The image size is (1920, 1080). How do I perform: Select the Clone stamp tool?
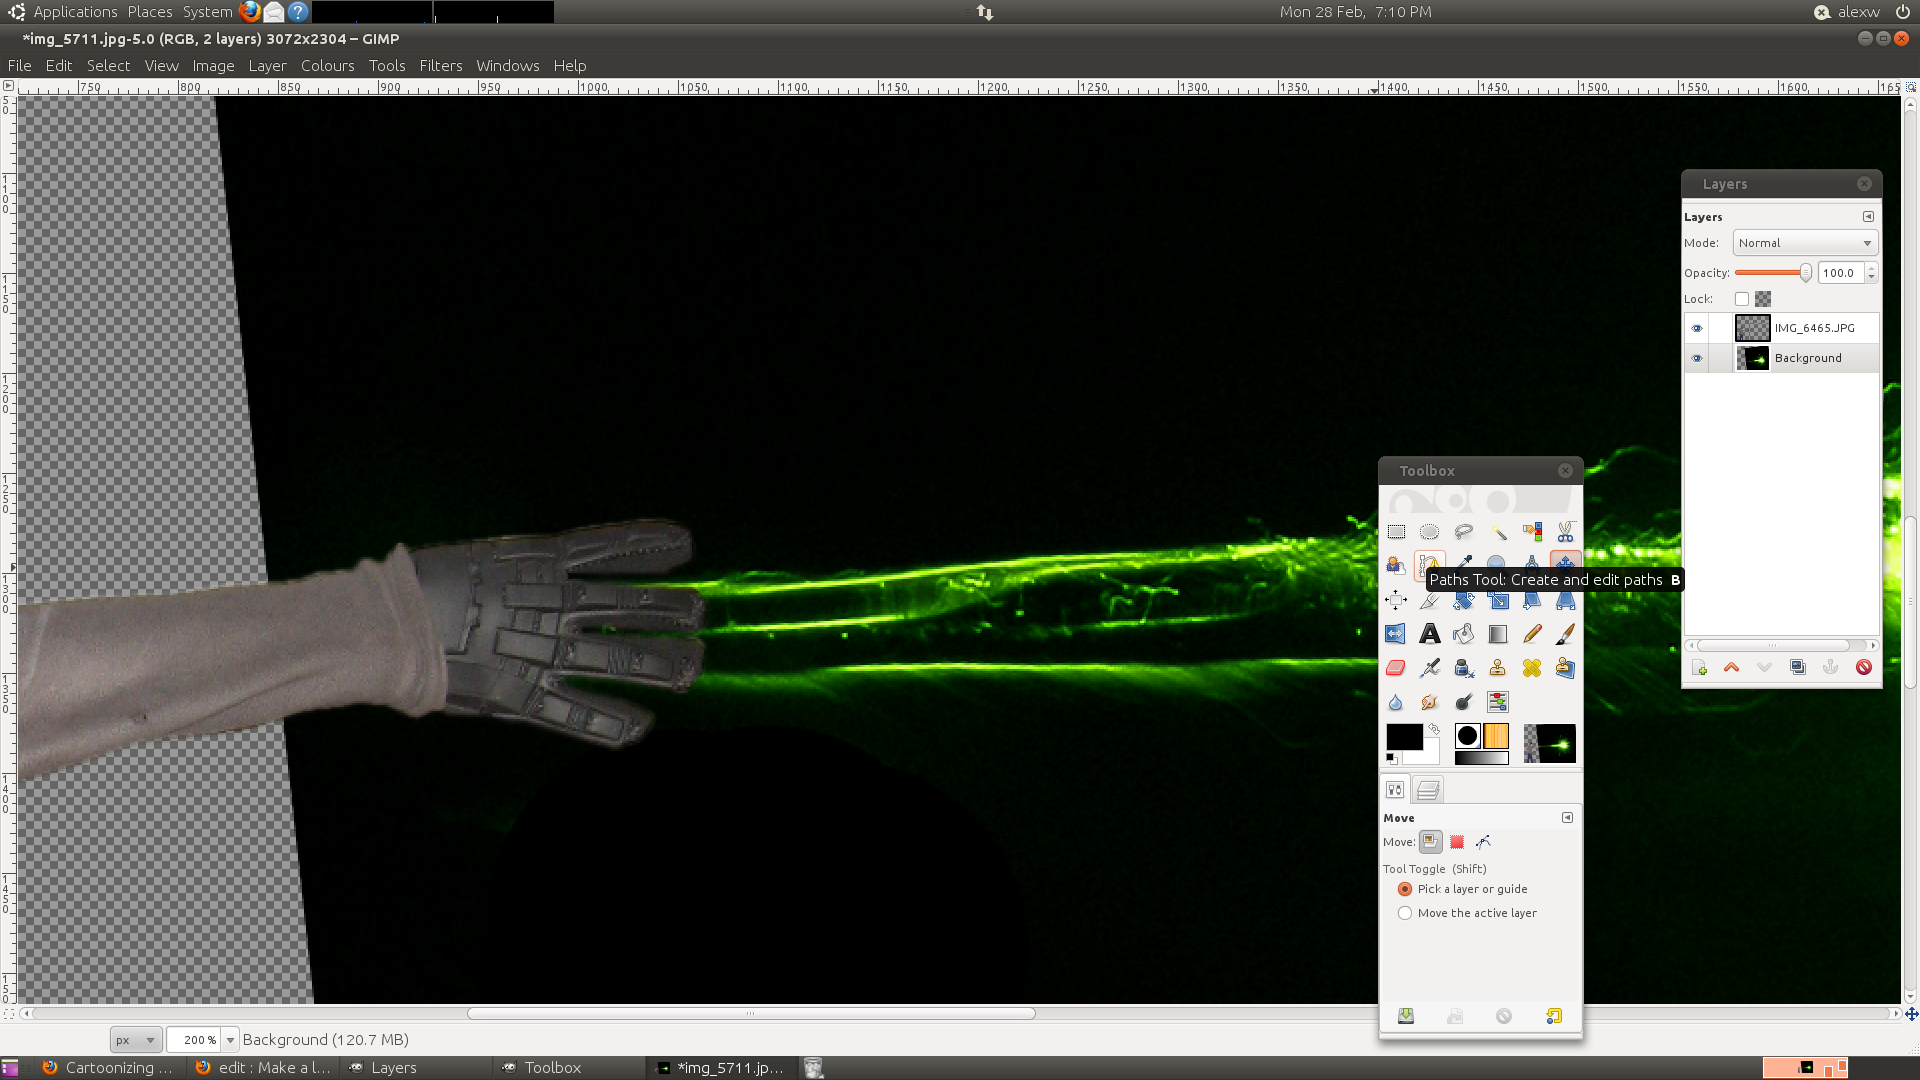pyautogui.click(x=1498, y=668)
